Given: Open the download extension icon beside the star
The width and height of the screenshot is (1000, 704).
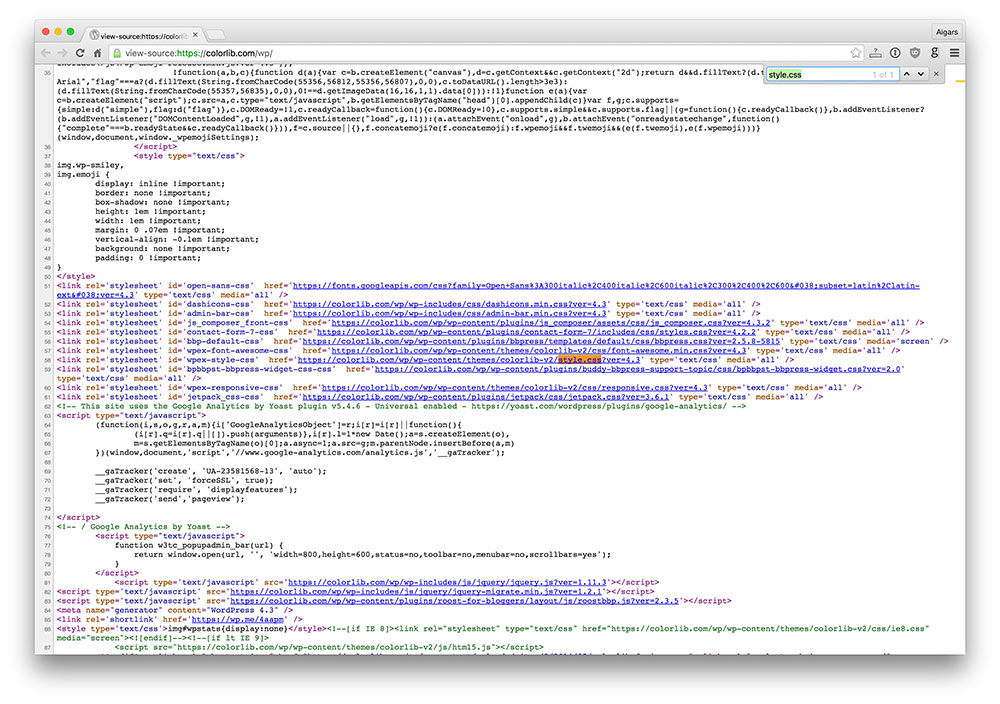Looking at the screenshot, I should [x=876, y=53].
